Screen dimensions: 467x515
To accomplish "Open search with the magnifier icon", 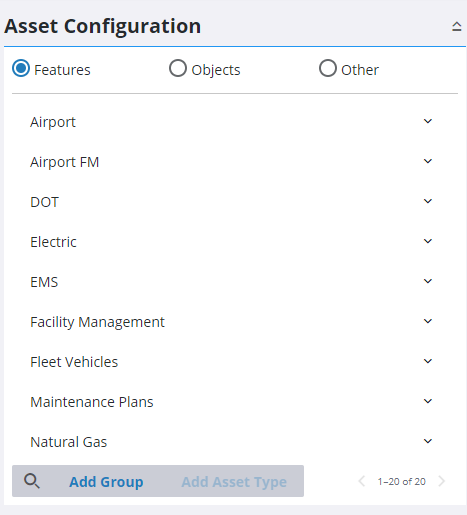I will (x=32, y=481).
